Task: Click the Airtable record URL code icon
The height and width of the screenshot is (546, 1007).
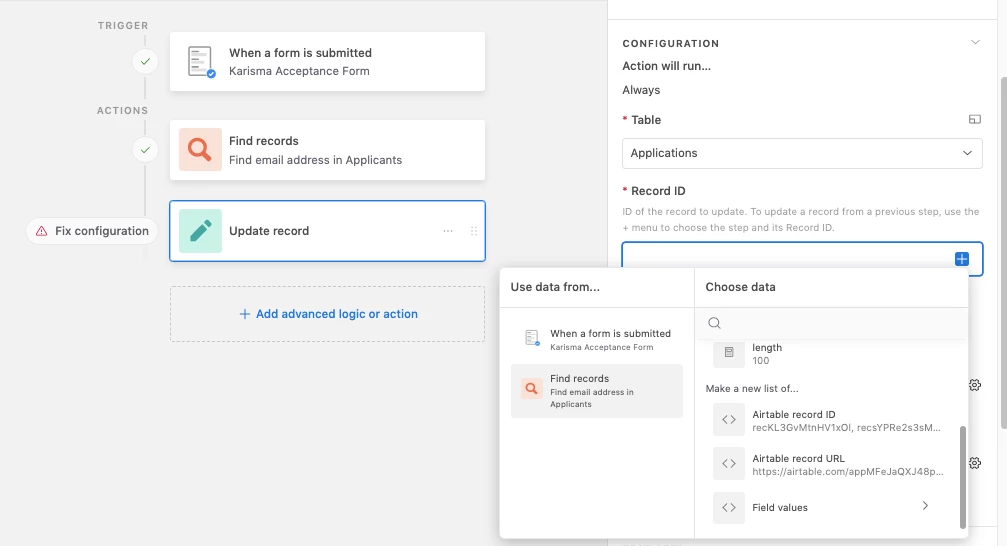Action: (x=729, y=464)
